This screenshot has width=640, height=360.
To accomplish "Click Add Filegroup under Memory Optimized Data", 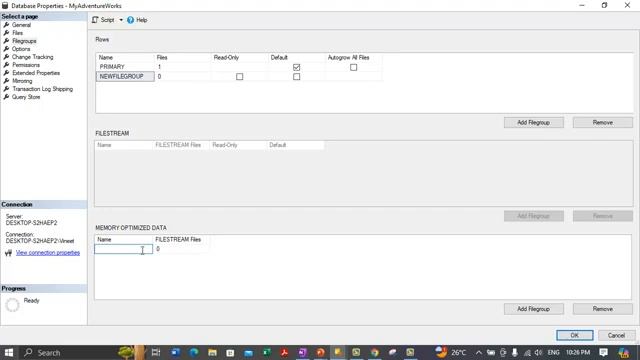I will (533, 309).
